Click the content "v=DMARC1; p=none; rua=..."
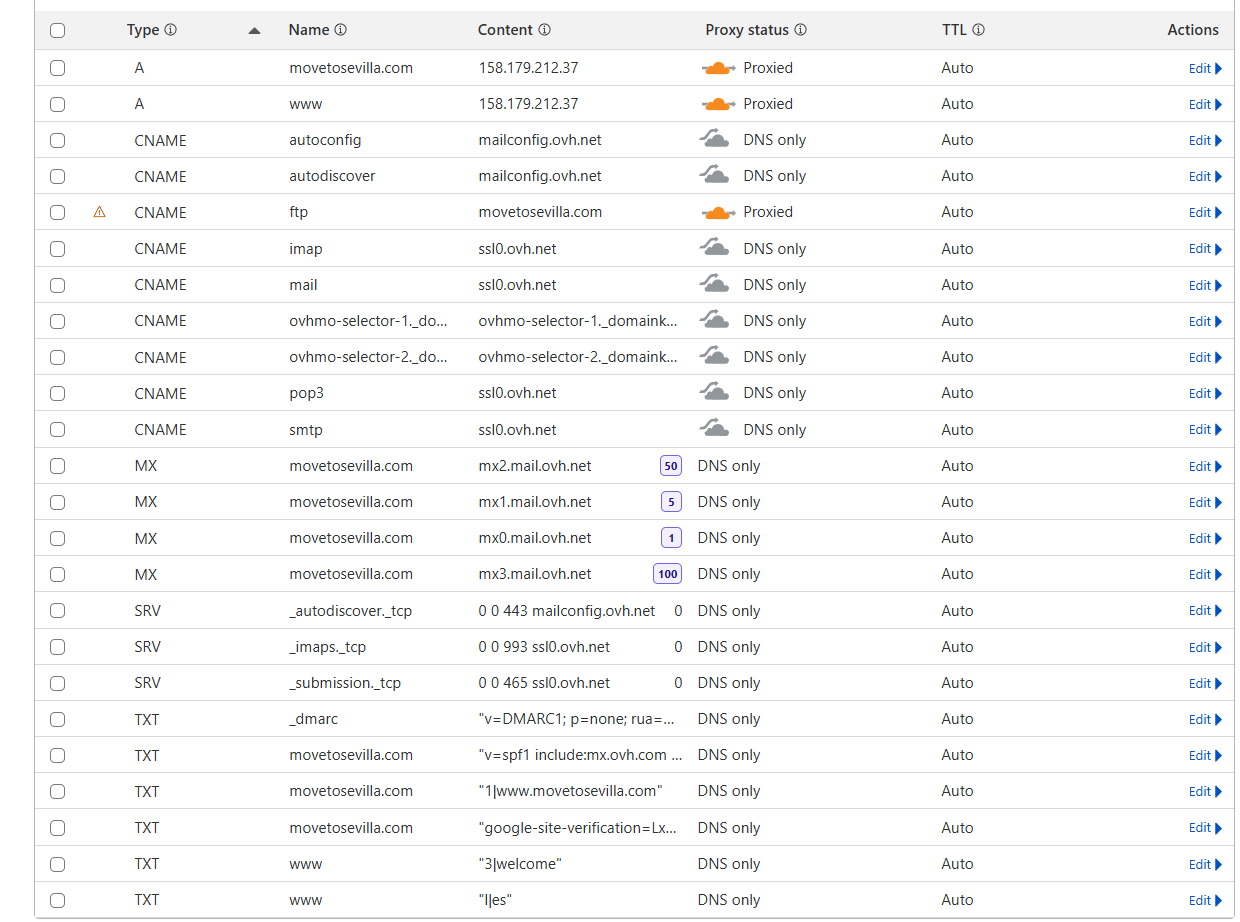The width and height of the screenshot is (1240, 922). click(x=577, y=719)
